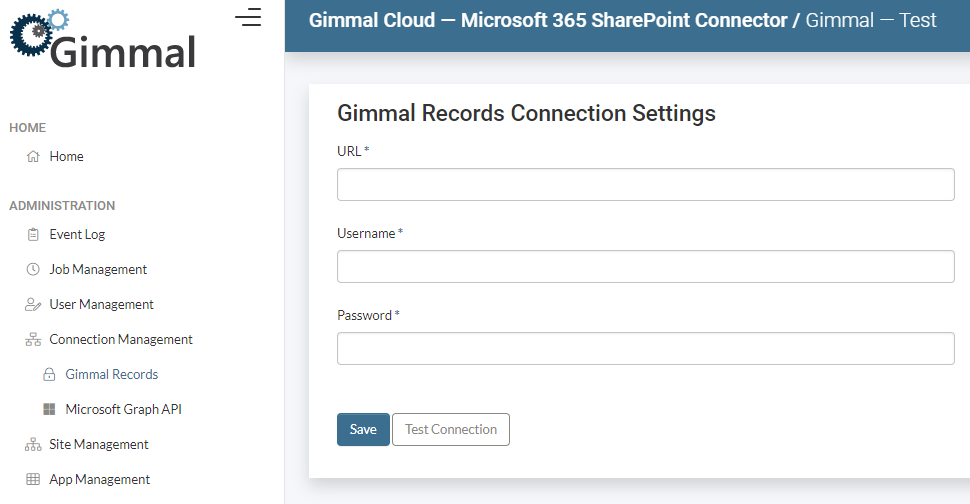970x504 pixels.
Task: Collapse the Connection Management menu
Action: coord(120,340)
